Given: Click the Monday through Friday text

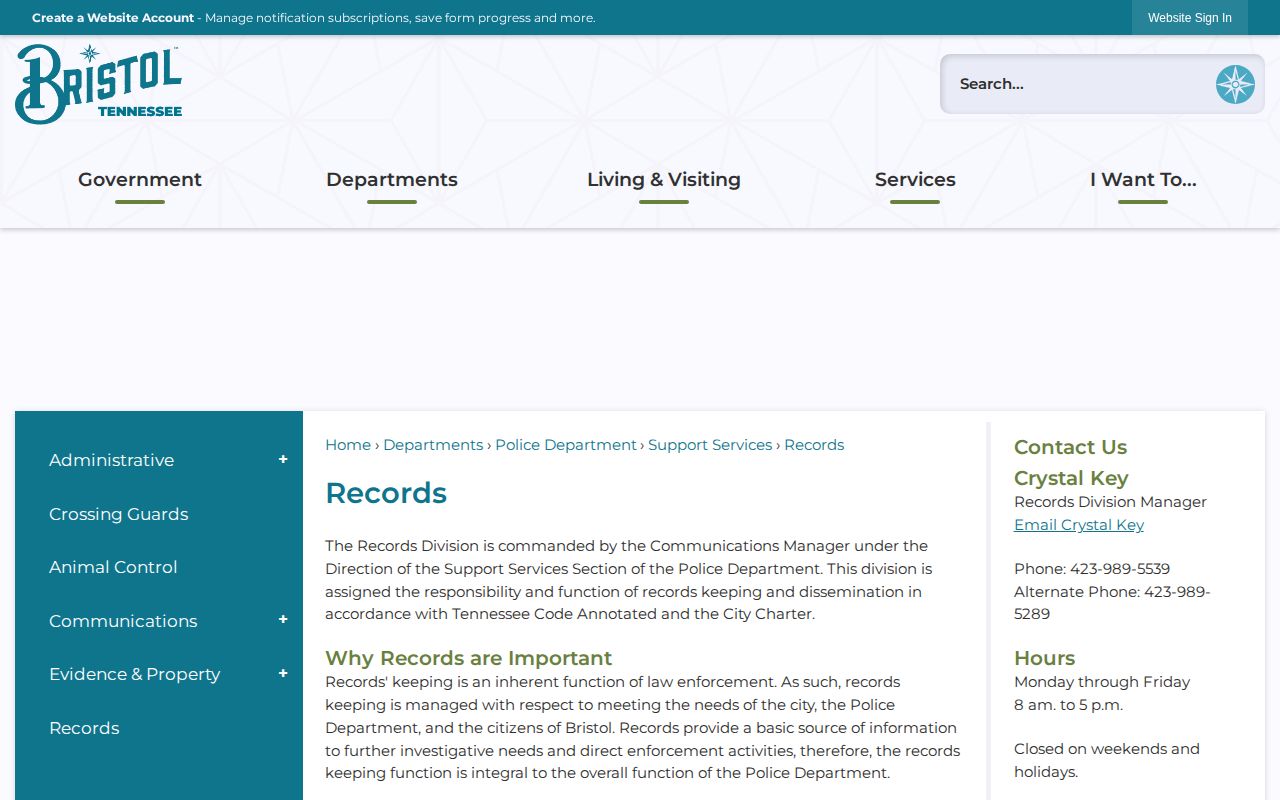Looking at the screenshot, I should (x=1102, y=682).
